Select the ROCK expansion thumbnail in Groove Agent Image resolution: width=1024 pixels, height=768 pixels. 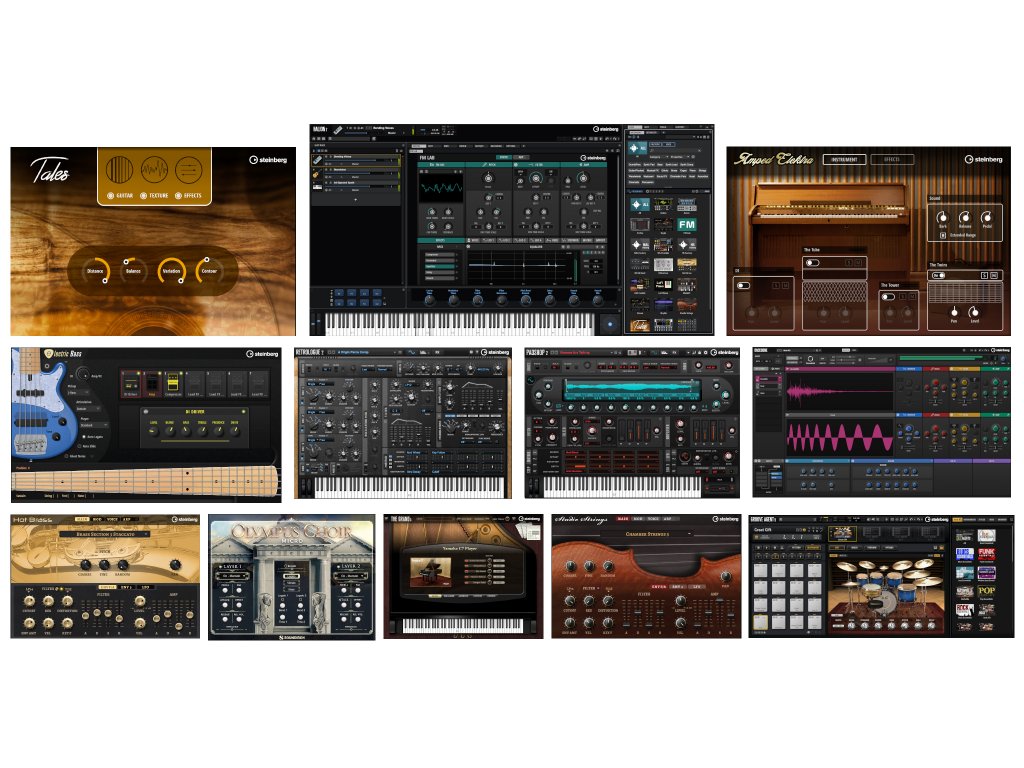(x=965, y=610)
